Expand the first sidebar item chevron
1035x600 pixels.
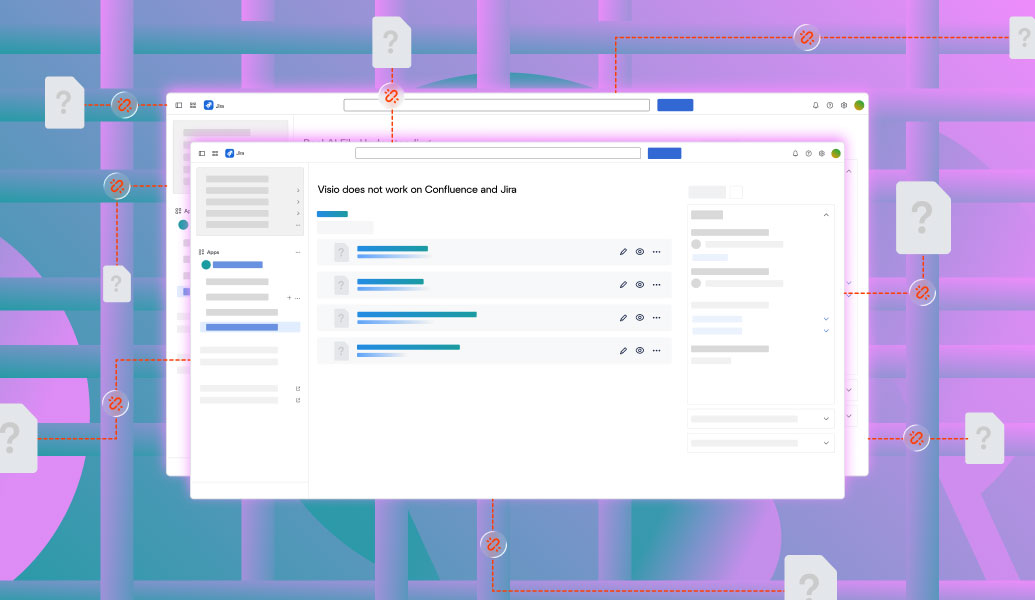pos(296,189)
